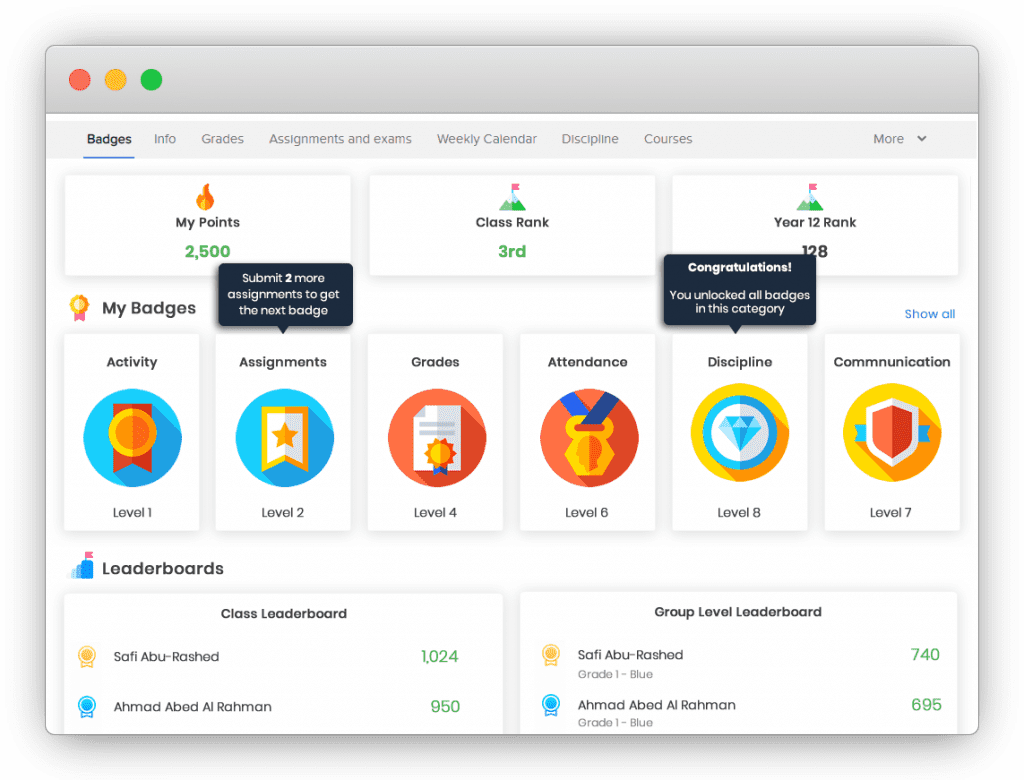Select Safi Abu-Rashed in Class Leaderboard
Image resolution: width=1024 pixels, height=780 pixels.
point(166,657)
